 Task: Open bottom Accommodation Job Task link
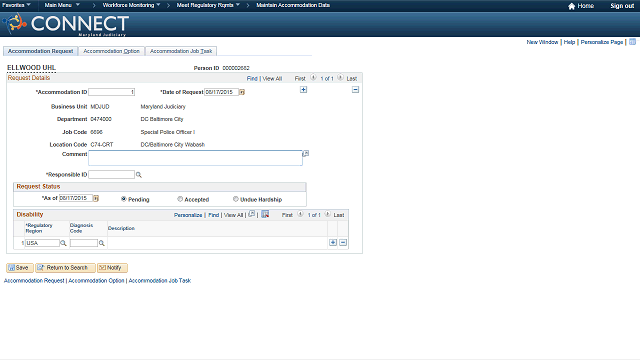160,281
